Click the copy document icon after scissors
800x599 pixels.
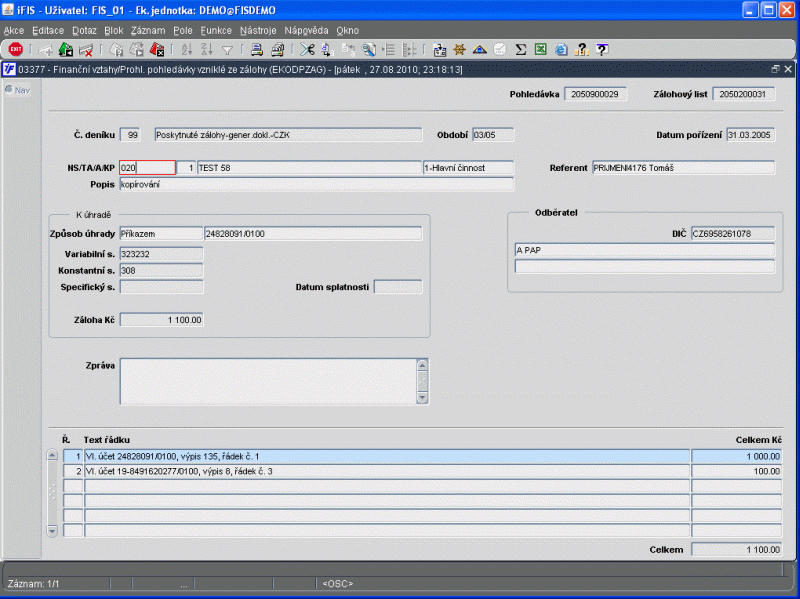pos(328,49)
